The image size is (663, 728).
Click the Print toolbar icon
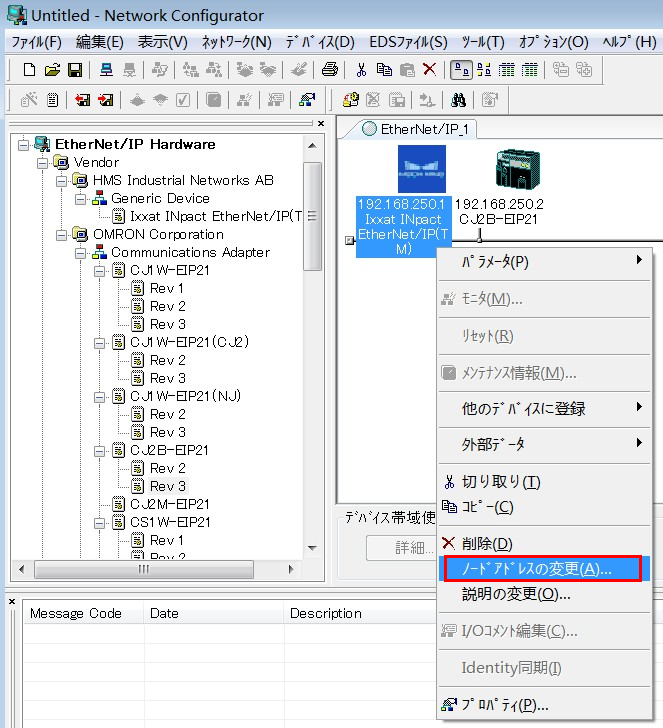click(329, 69)
